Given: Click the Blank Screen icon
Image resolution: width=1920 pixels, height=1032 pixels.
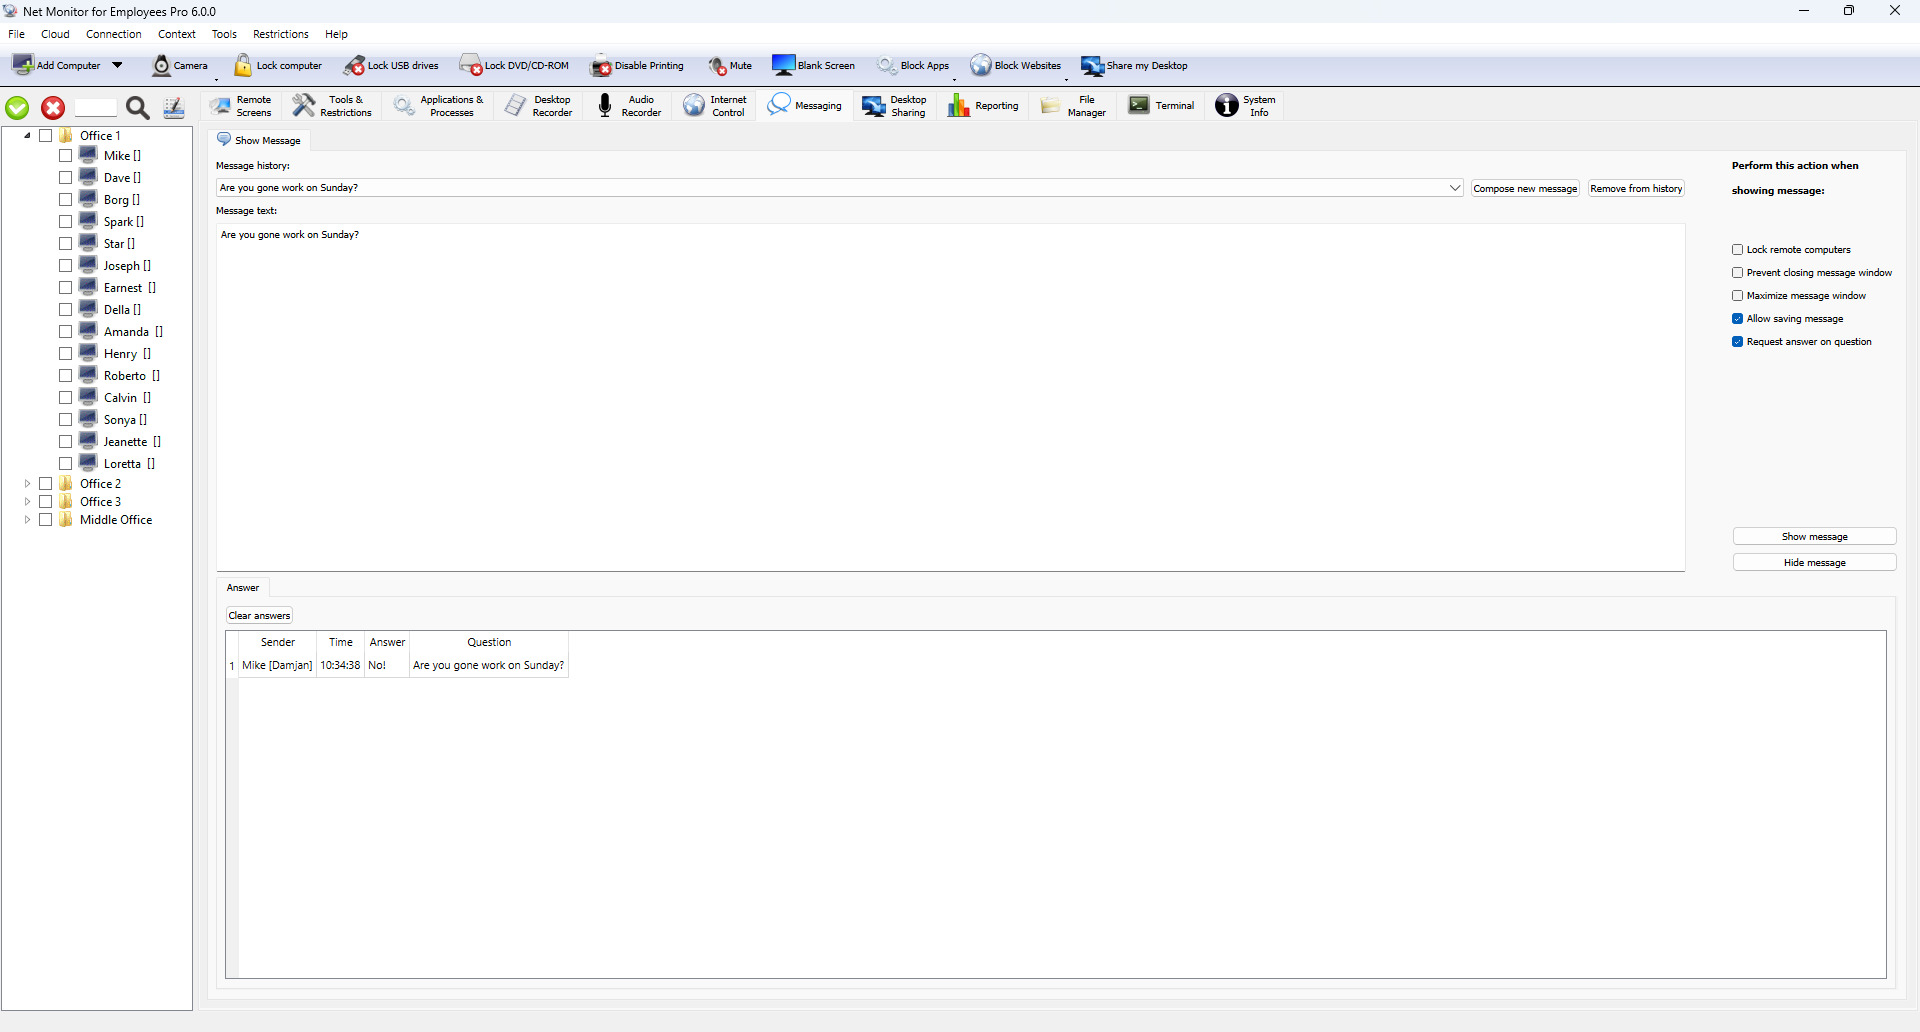Looking at the screenshot, I should pos(783,66).
